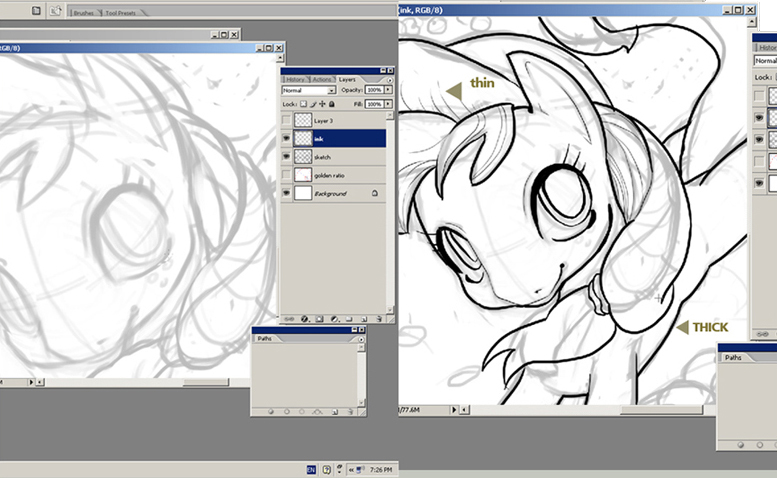Click the file browser icon in options bar

coord(36,10)
